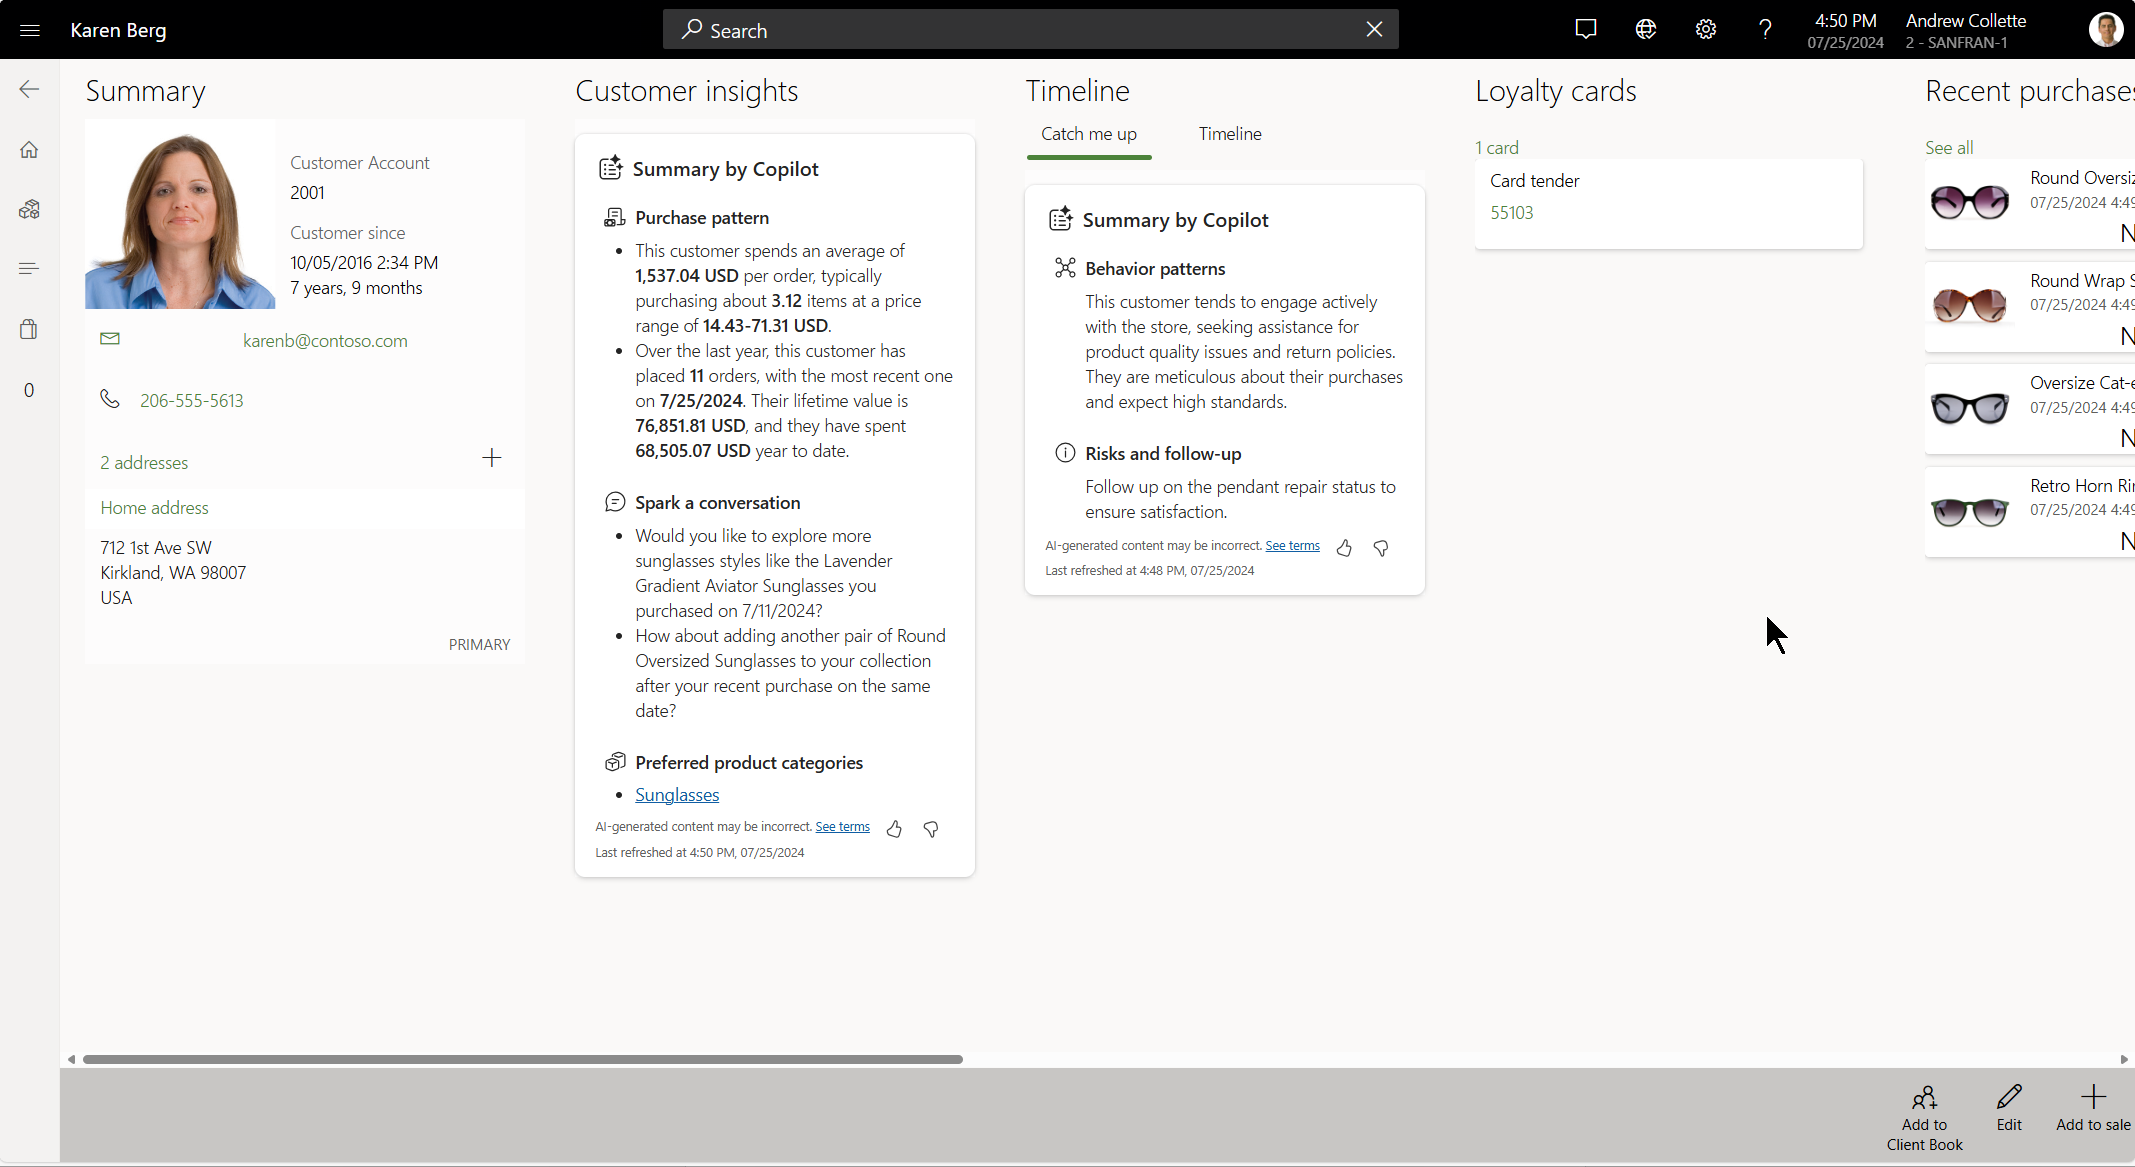This screenshot has height=1167, width=2135.
Task: Click the thumbs down on Timeline summary
Action: 1379,546
